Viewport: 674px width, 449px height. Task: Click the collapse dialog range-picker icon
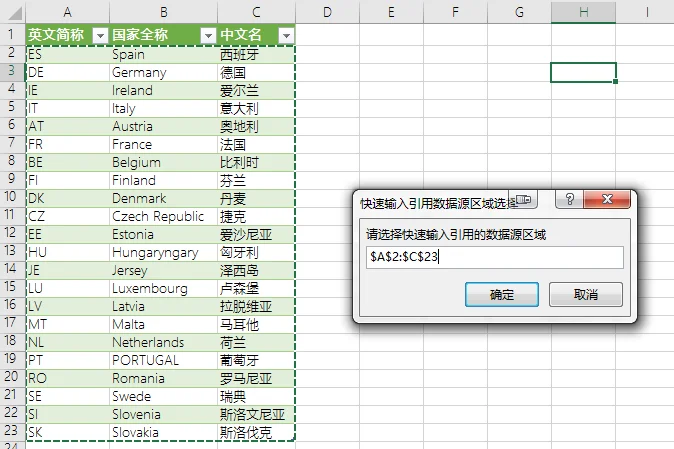(523, 199)
